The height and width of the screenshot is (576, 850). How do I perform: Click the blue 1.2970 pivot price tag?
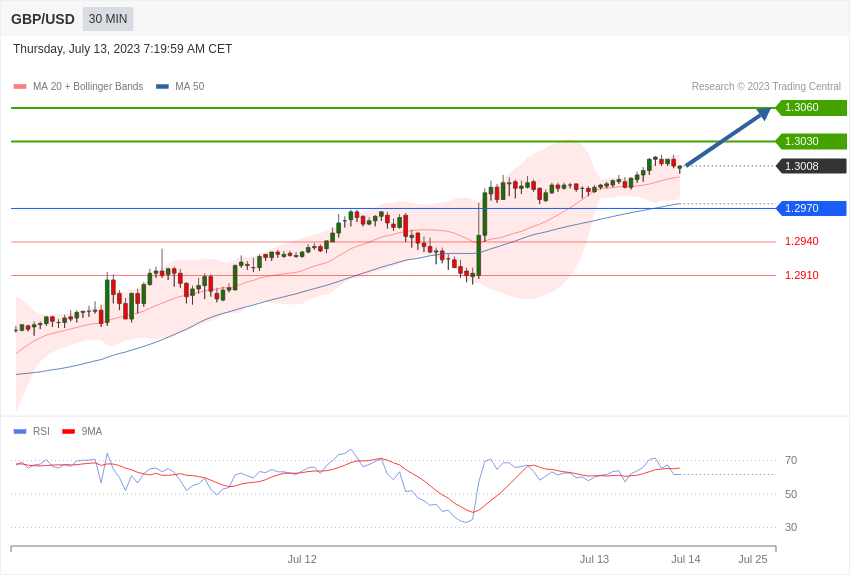coord(811,208)
